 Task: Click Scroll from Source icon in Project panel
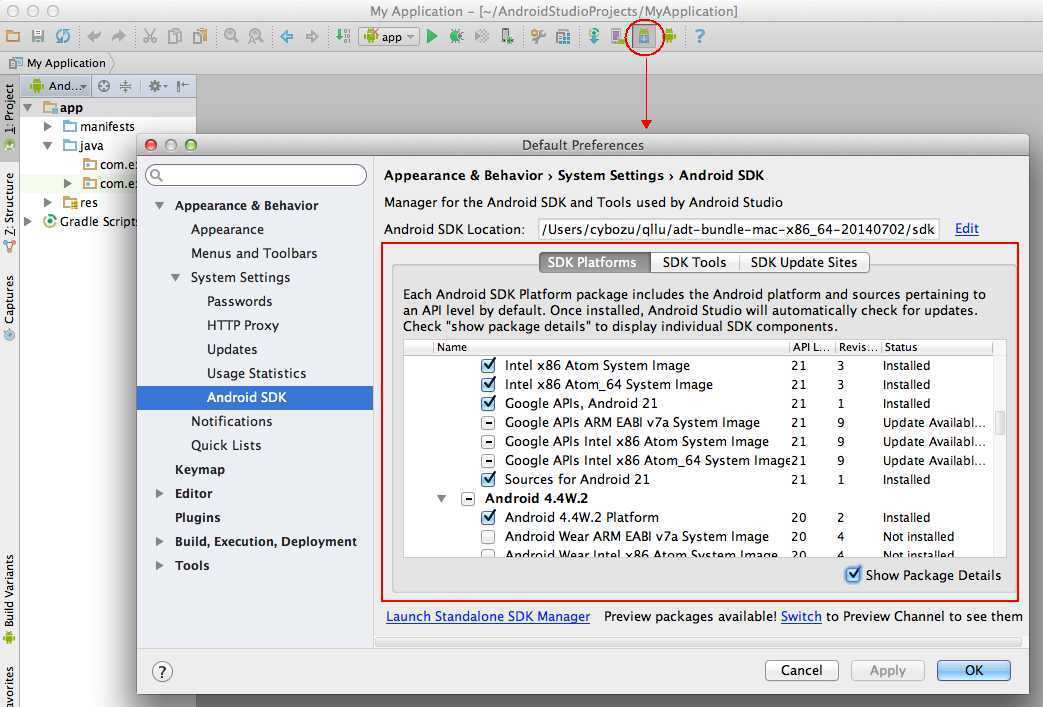click(x=104, y=86)
